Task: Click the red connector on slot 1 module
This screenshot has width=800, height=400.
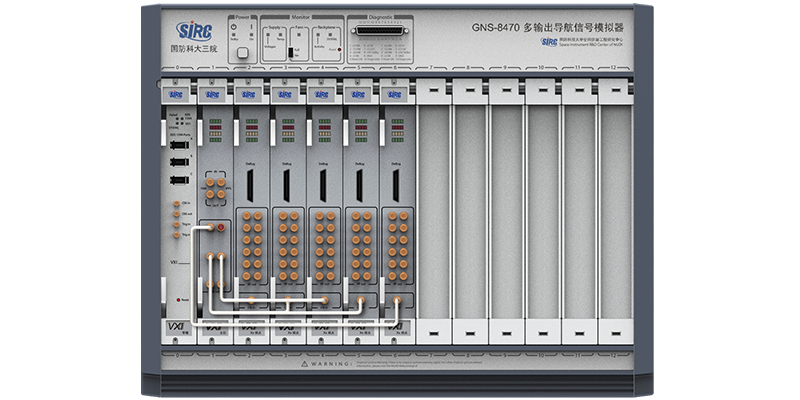Action: click(x=222, y=229)
